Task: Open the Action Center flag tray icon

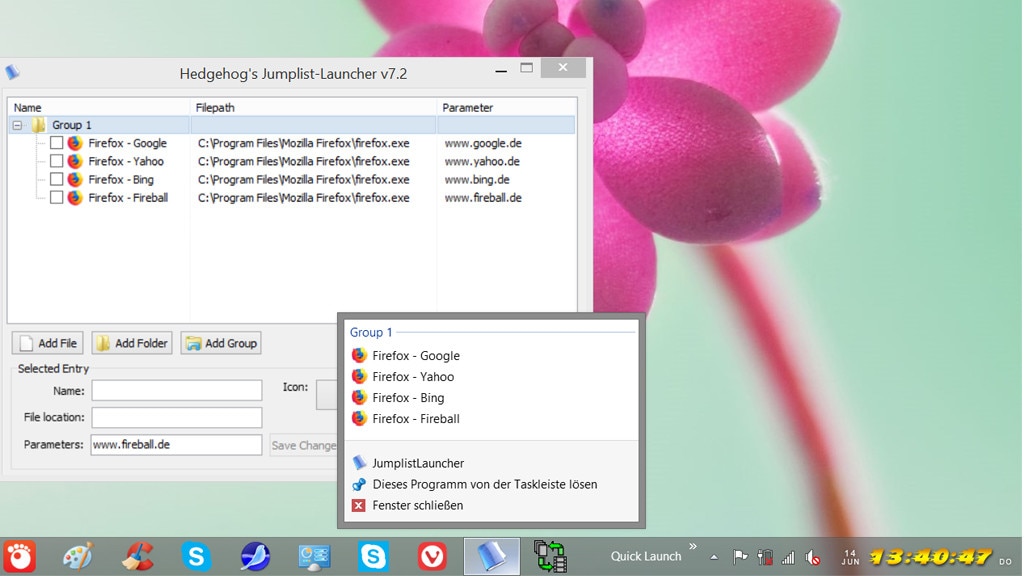Action: 741,557
